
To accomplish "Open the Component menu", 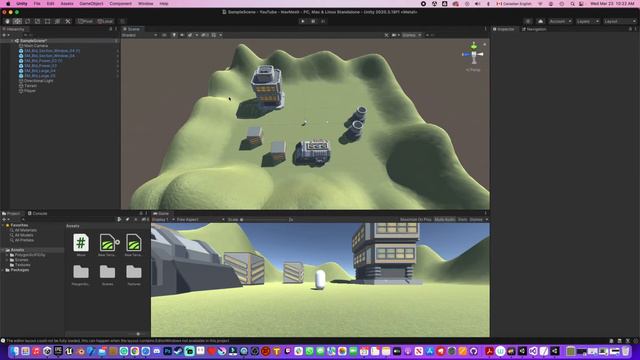I will coord(120,4).
